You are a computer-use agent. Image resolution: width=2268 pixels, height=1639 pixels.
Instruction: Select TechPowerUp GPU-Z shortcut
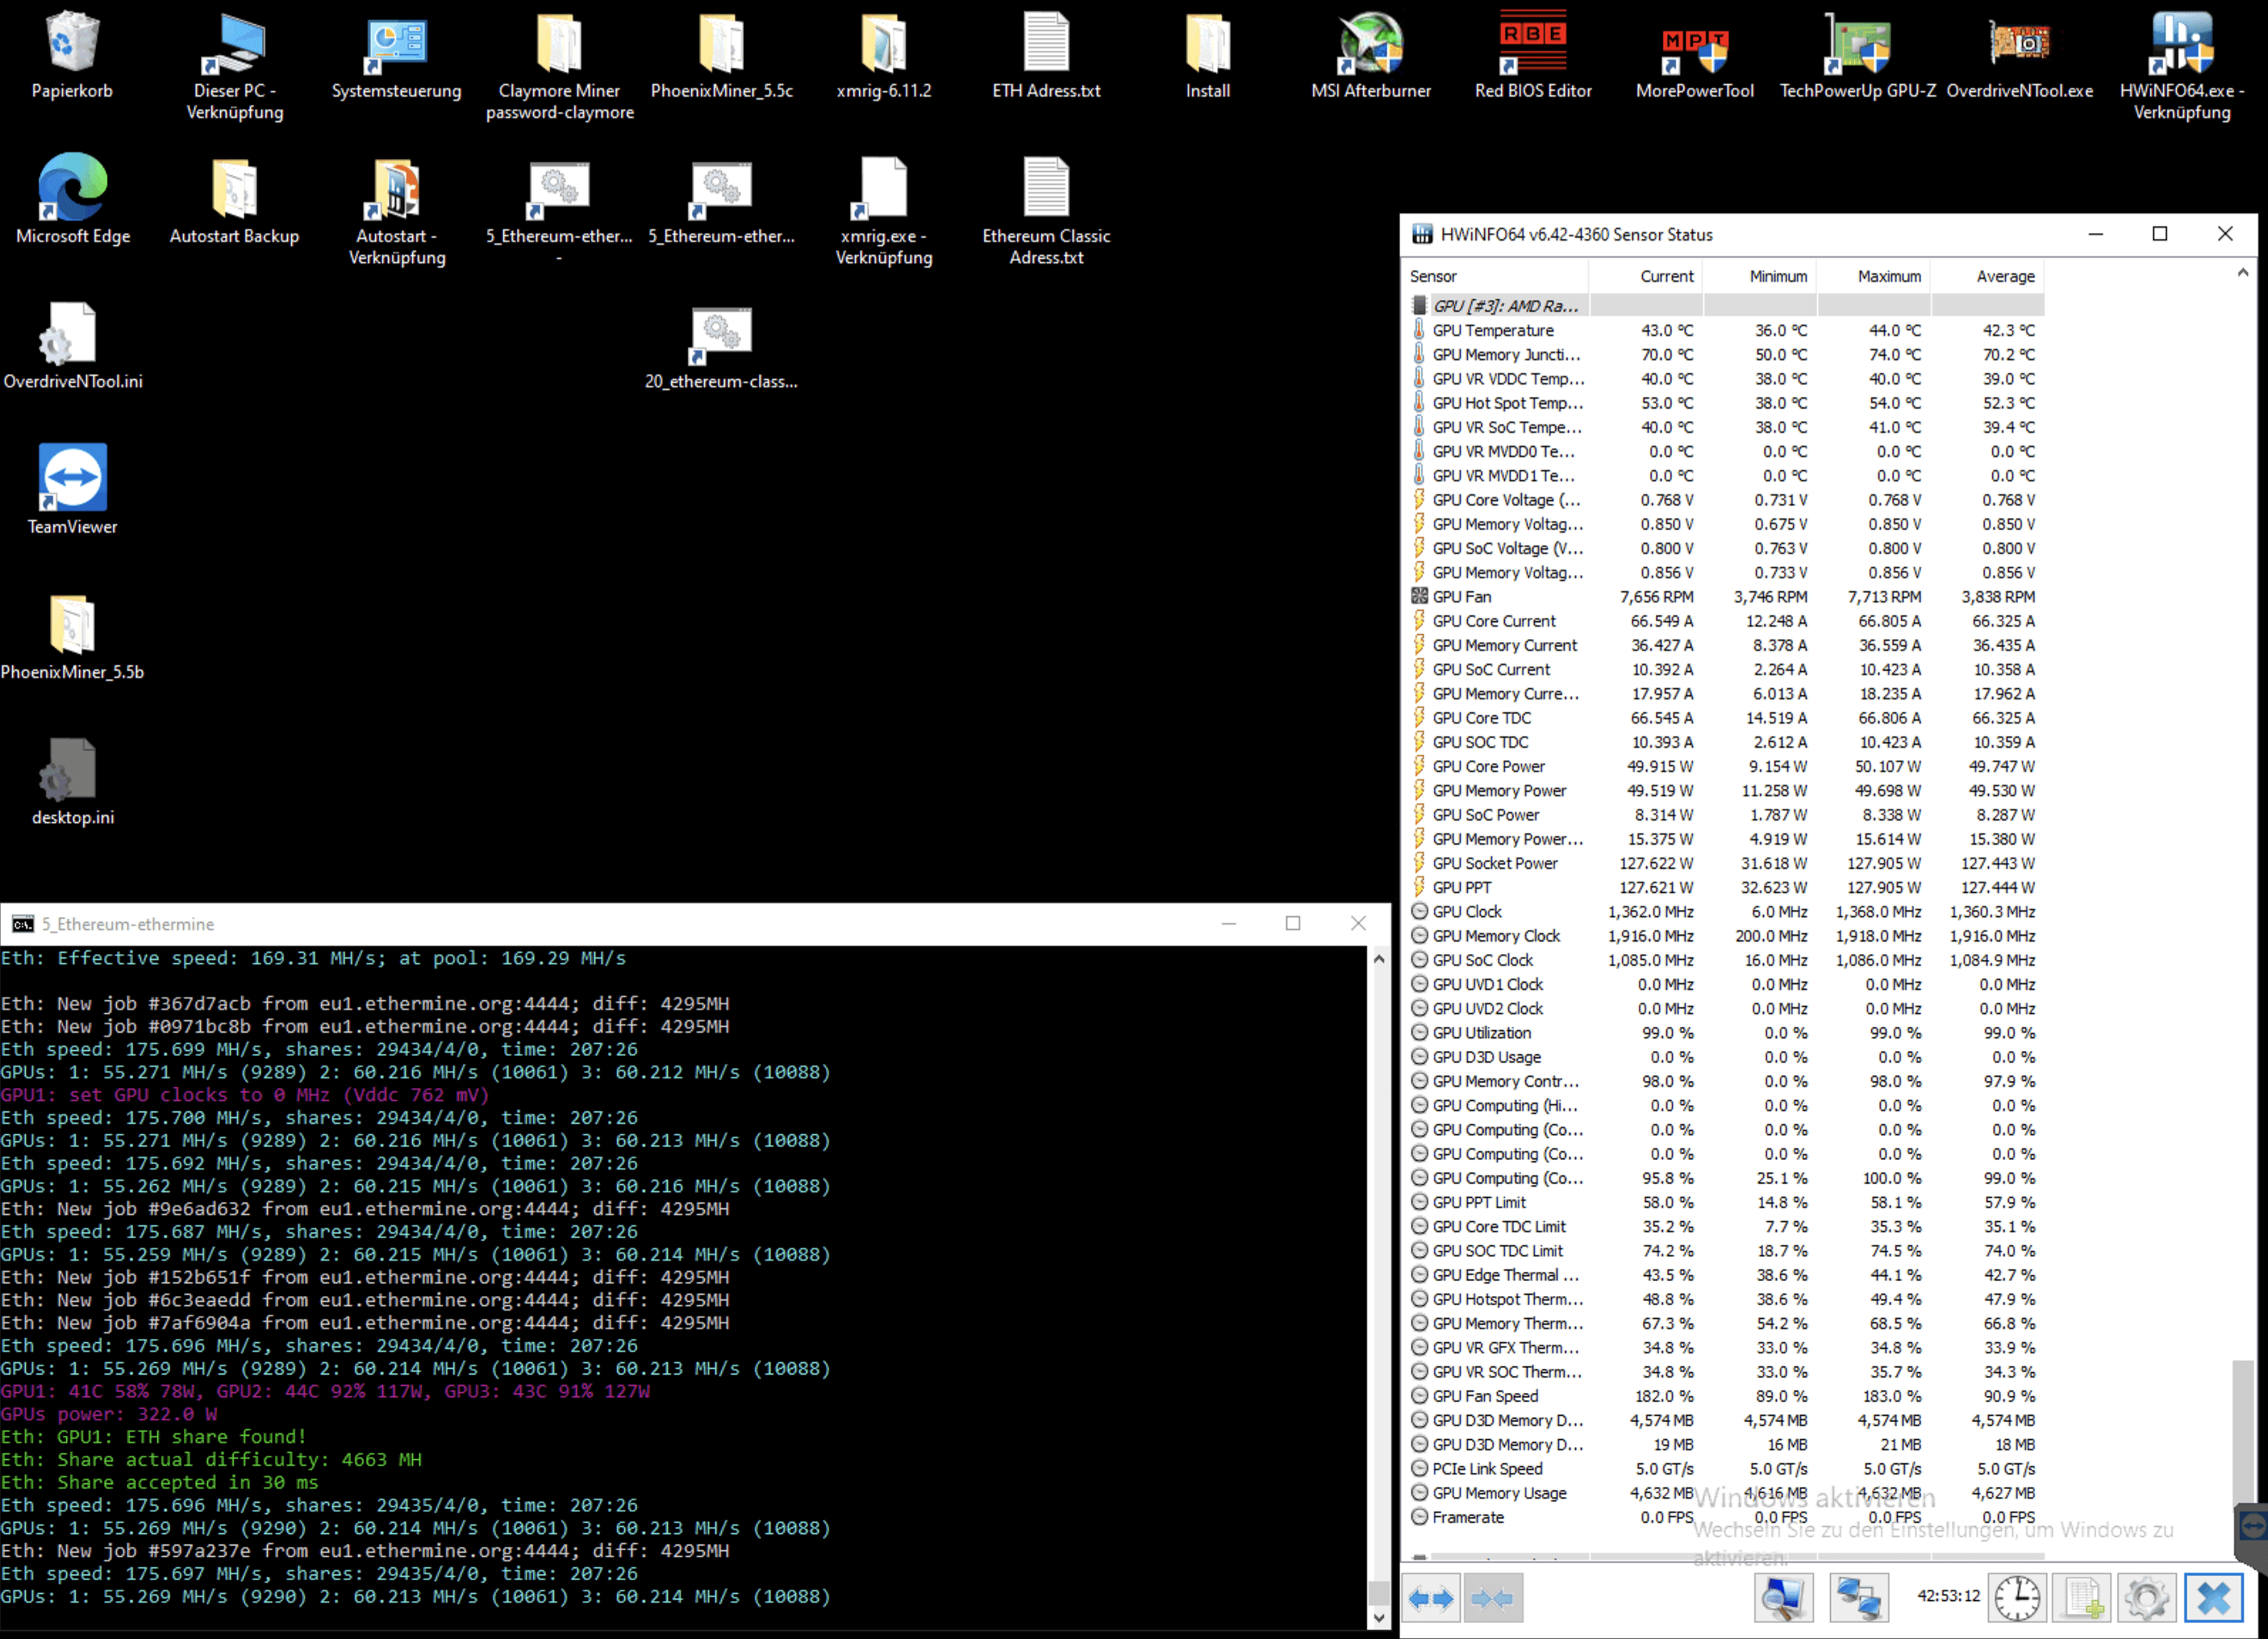point(1857,55)
